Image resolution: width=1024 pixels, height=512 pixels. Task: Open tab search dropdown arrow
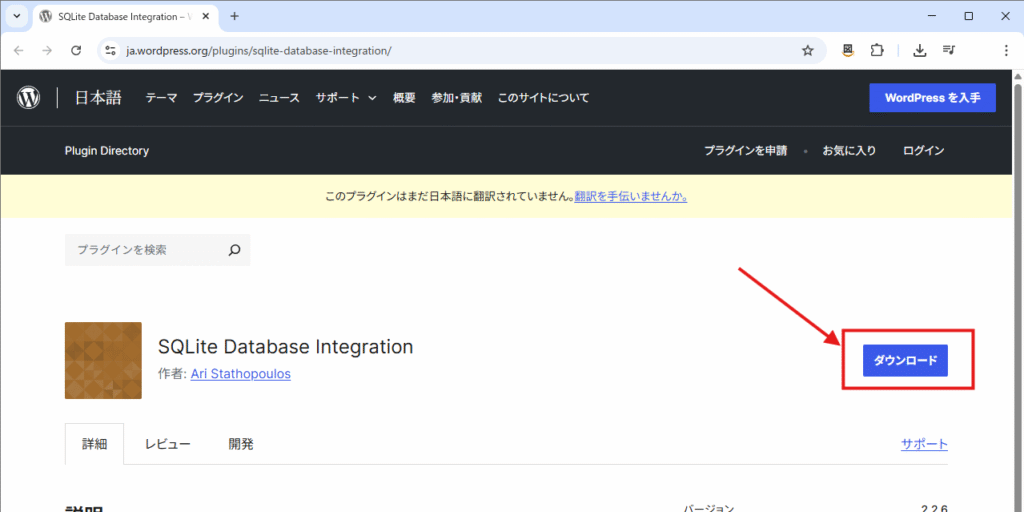click(x=17, y=16)
